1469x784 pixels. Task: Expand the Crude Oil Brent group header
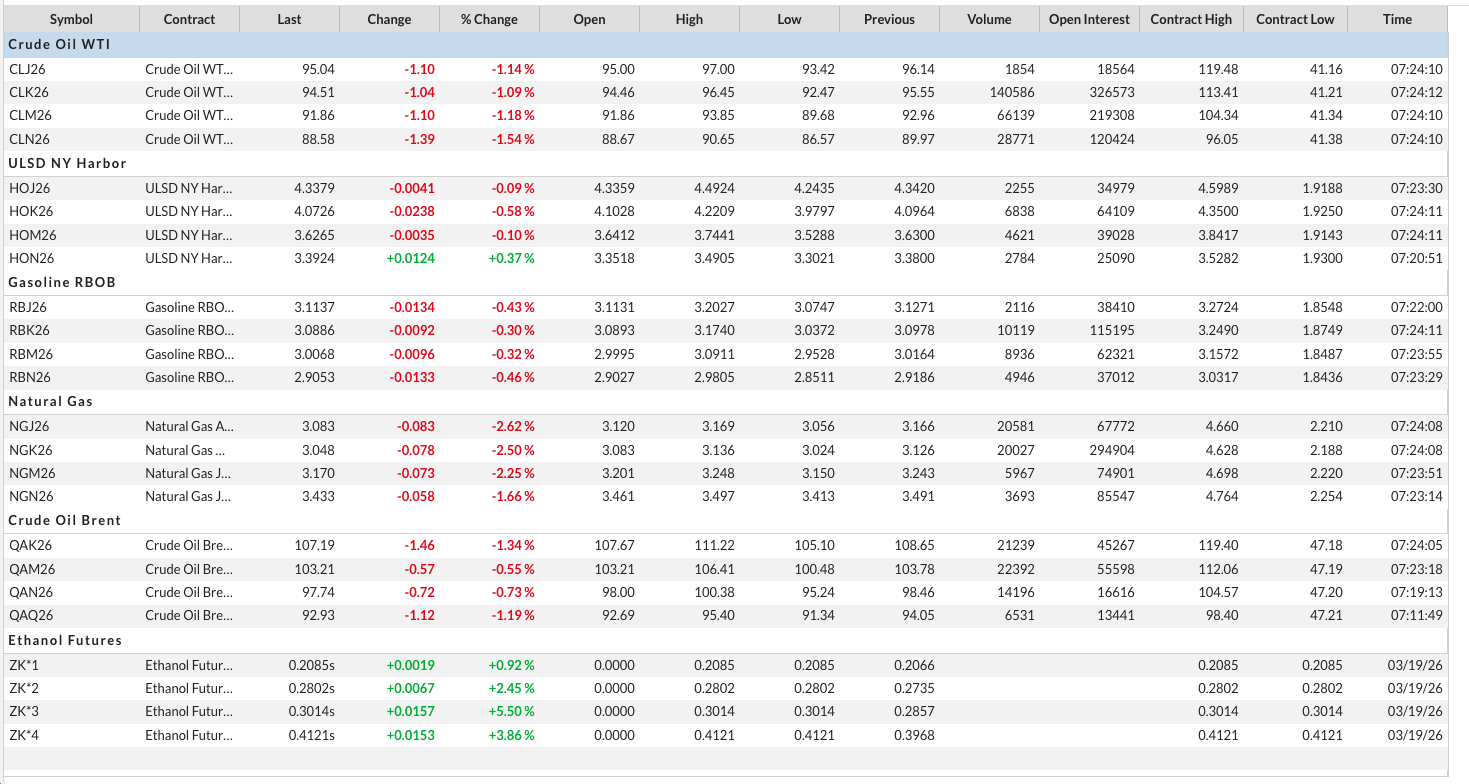(64, 520)
